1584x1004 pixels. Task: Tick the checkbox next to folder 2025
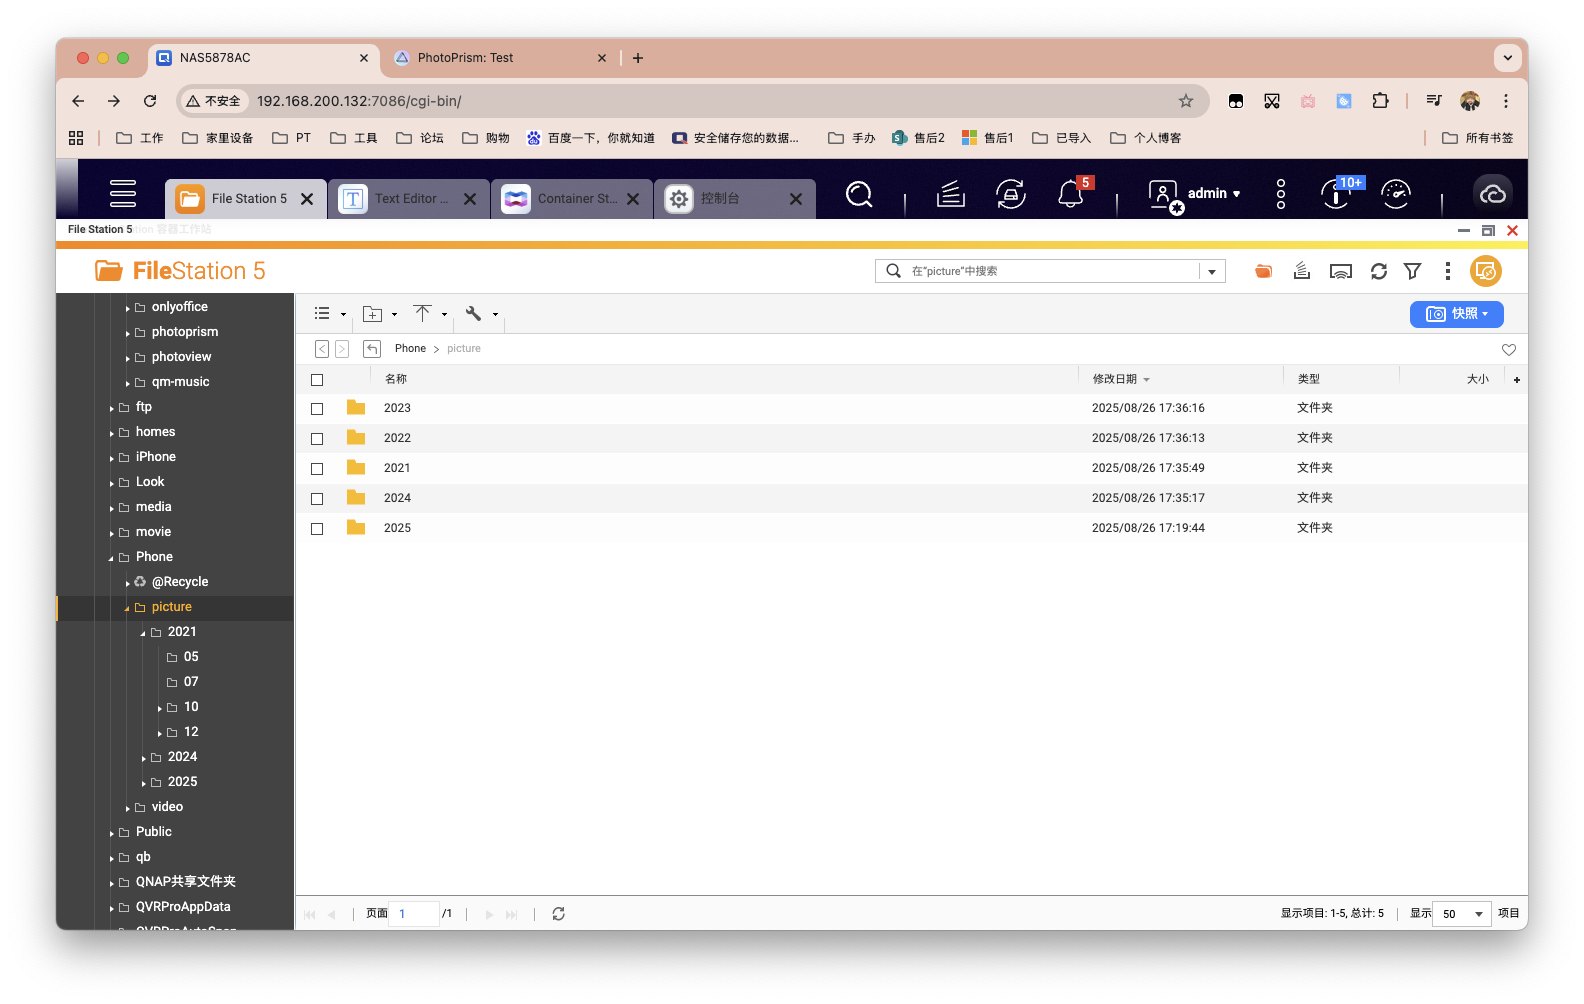[x=317, y=529]
